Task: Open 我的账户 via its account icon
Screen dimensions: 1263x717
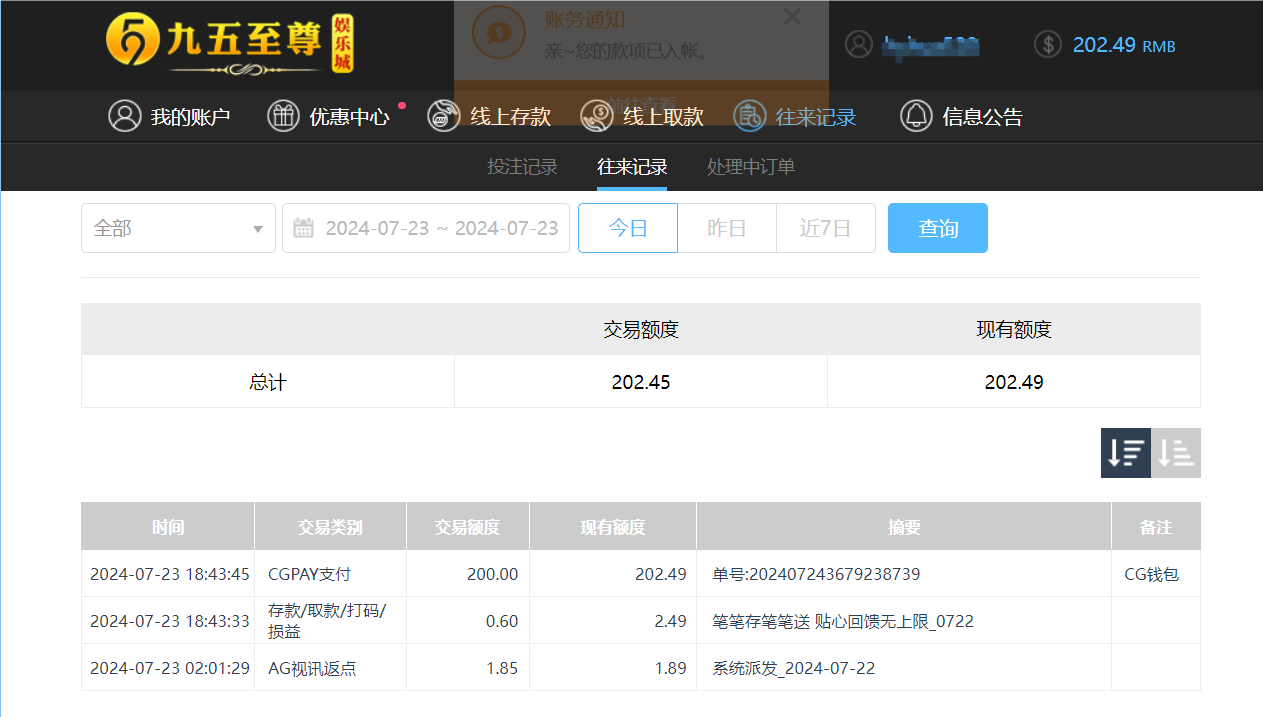Action: [124, 116]
